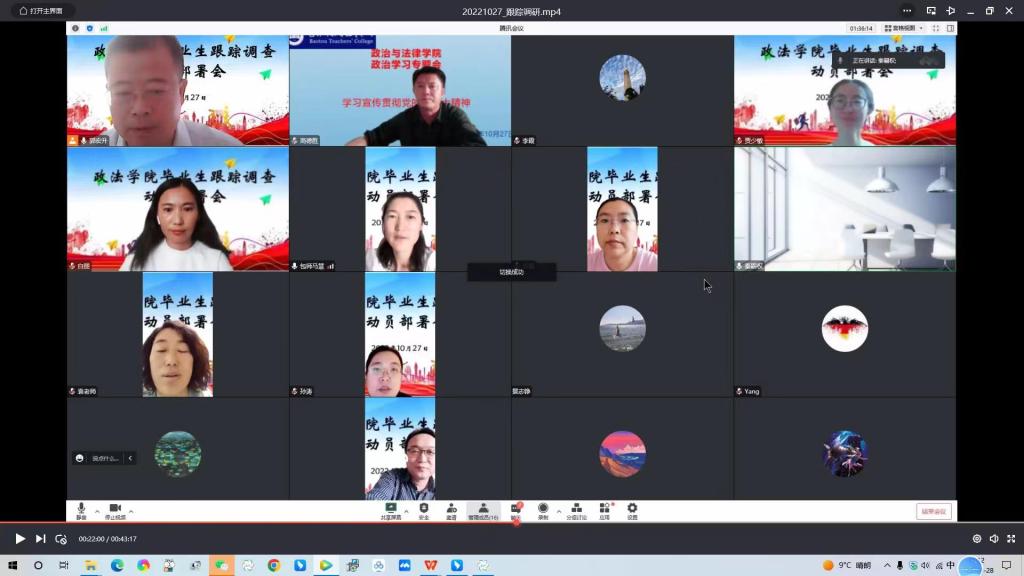Open the Manage Members (16) panel

pyautogui.click(x=483, y=510)
